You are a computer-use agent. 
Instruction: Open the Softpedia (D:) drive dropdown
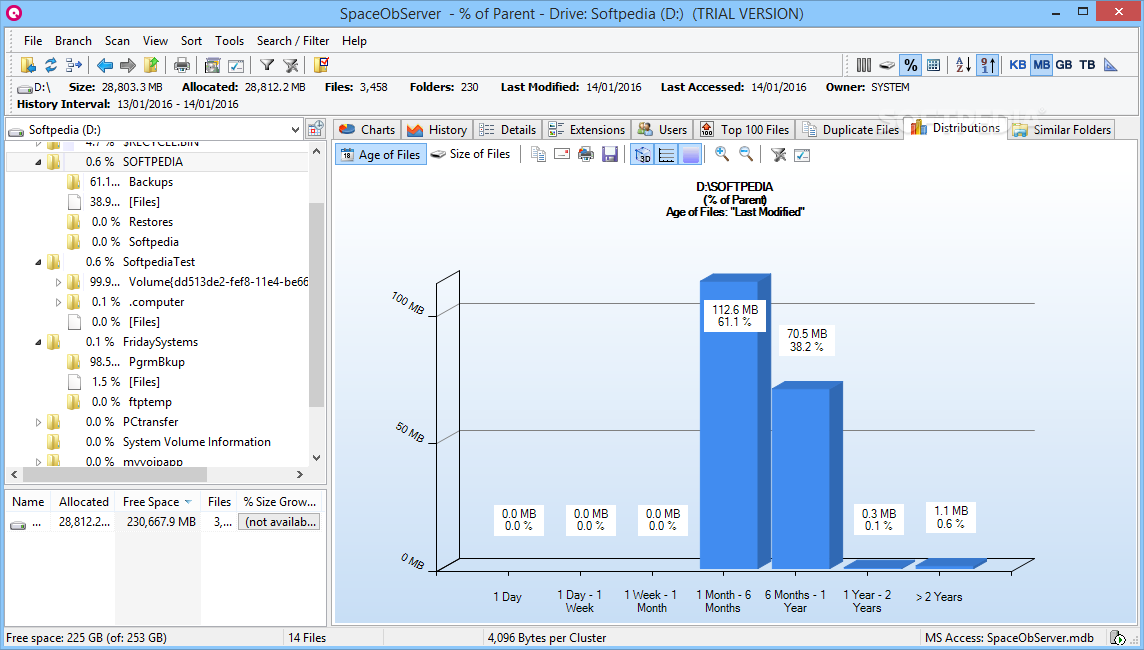pyautogui.click(x=295, y=130)
